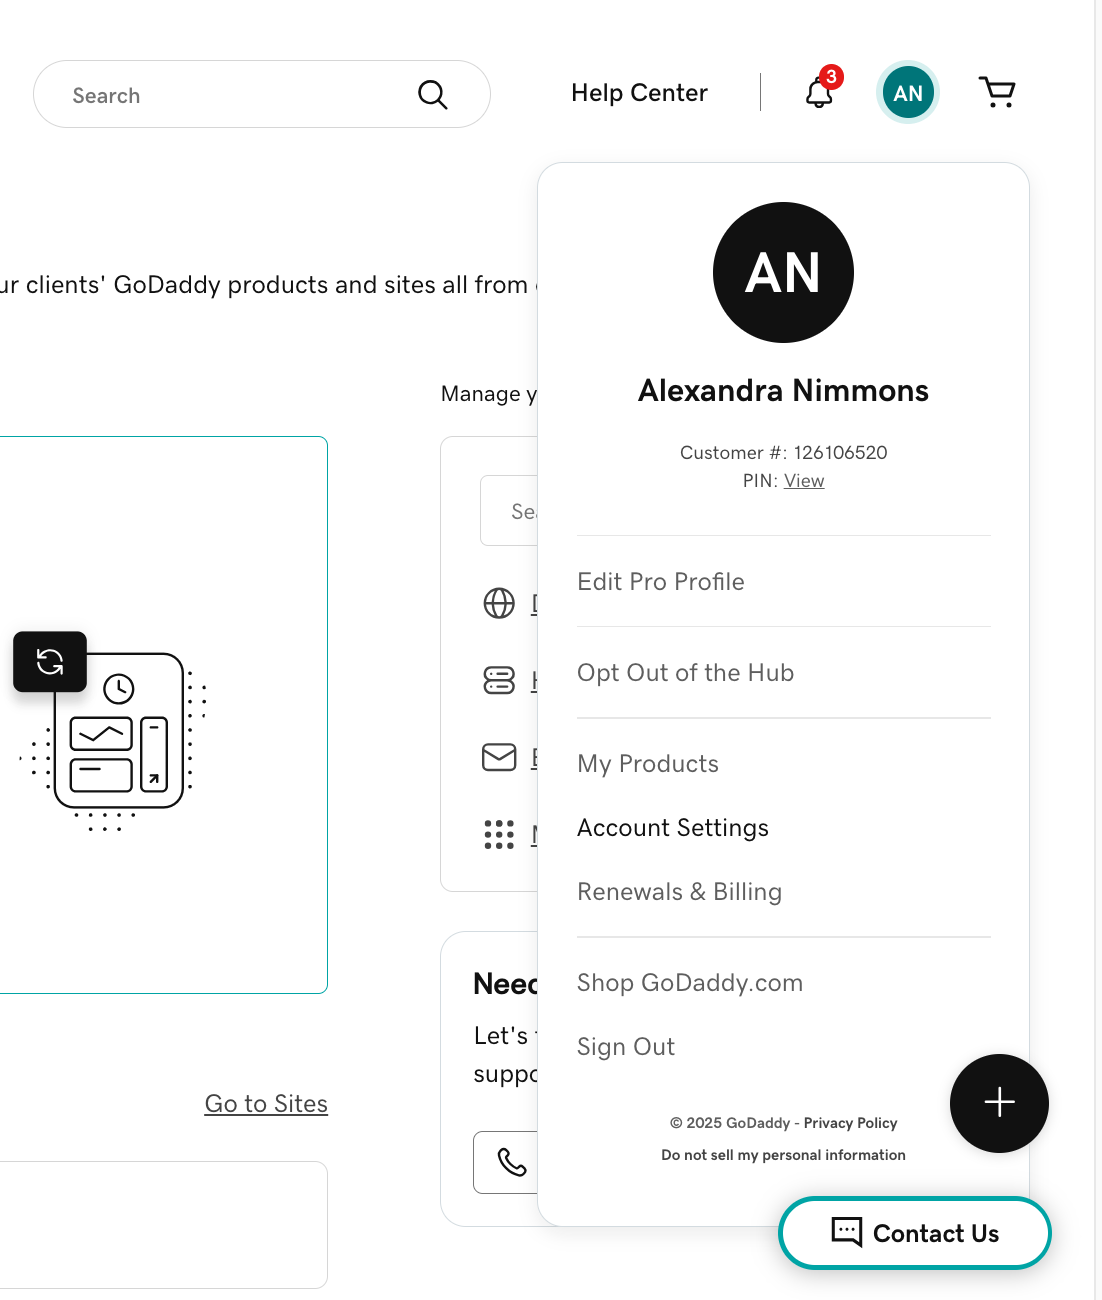Choose Opt Out of the Hub

(x=685, y=673)
